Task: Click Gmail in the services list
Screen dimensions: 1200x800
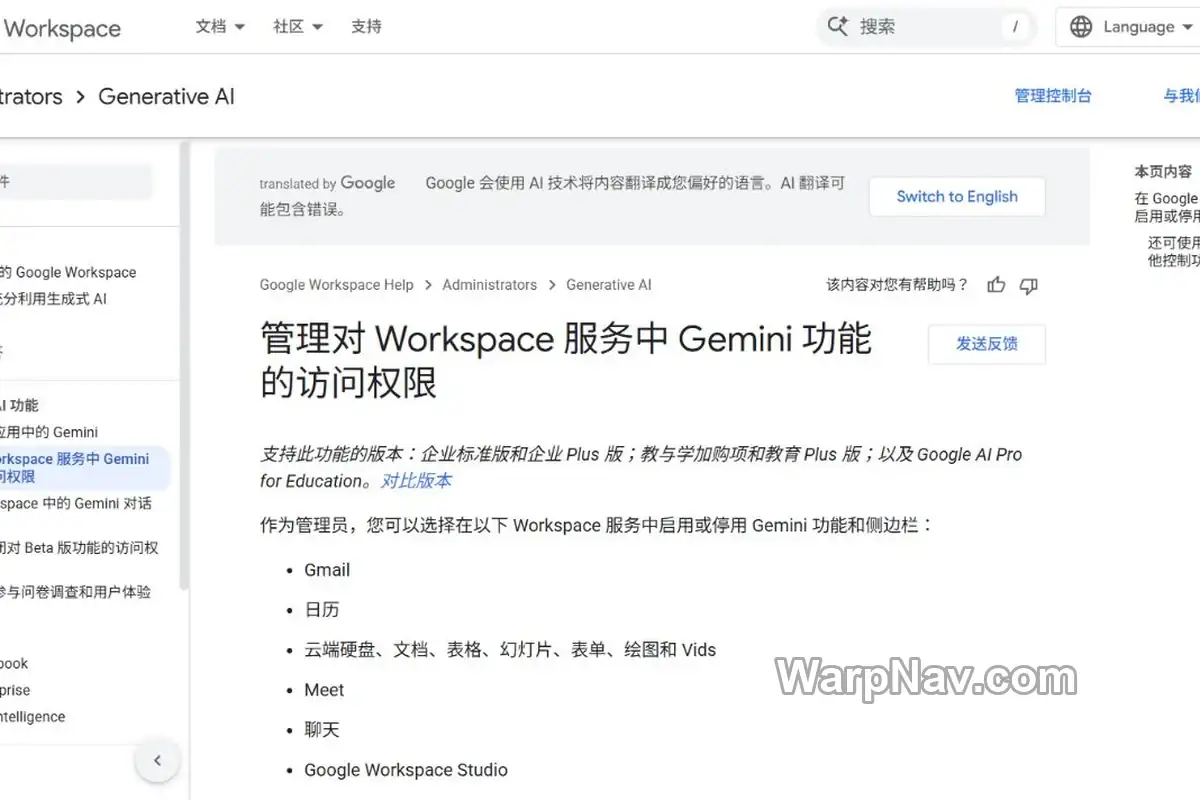Action: point(327,570)
